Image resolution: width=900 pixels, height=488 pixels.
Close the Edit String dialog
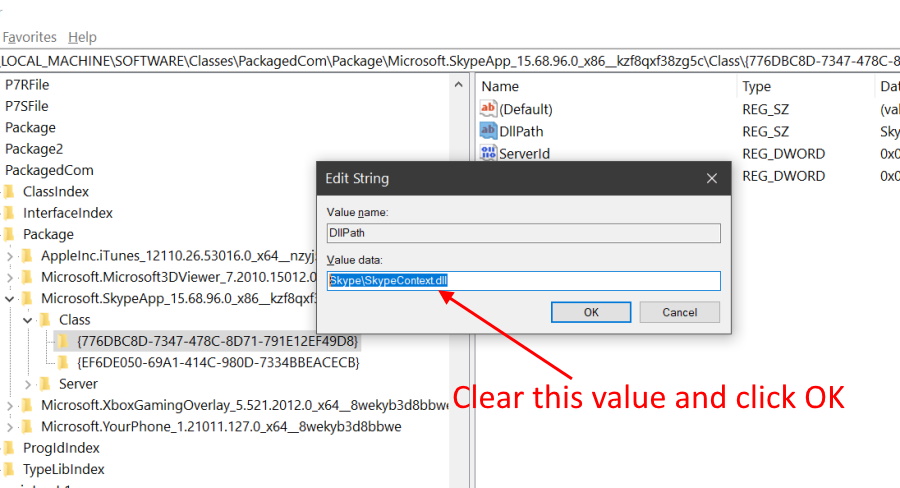point(712,179)
